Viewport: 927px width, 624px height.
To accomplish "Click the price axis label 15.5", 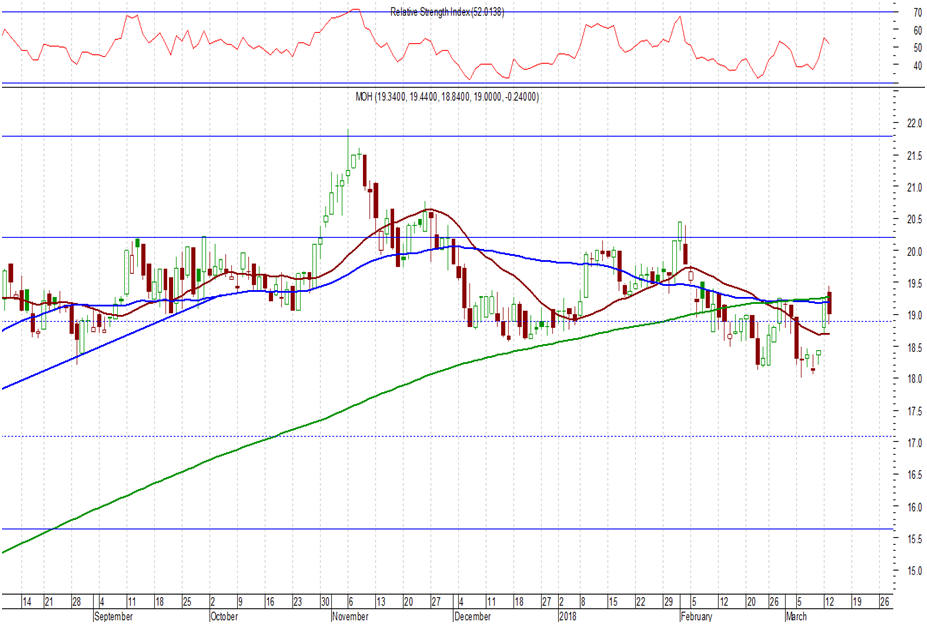I will tap(915, 539).
